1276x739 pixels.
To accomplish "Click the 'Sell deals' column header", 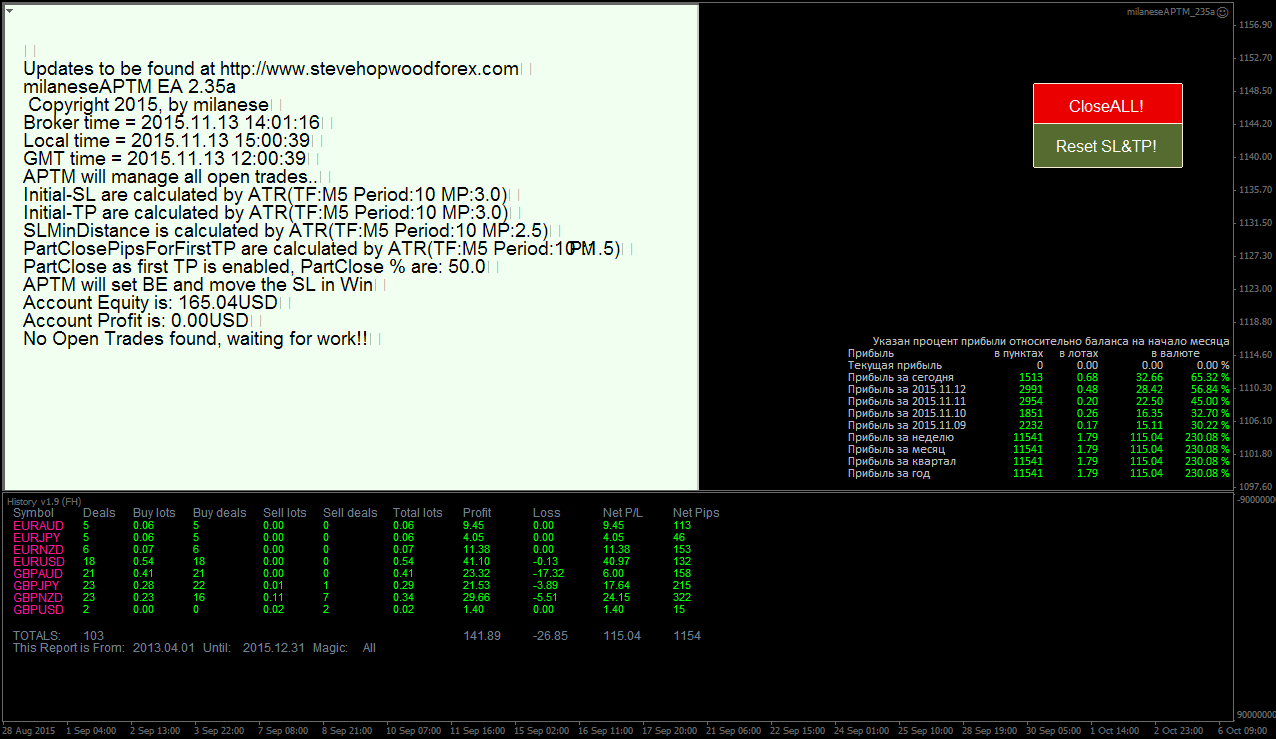I will pos(350,513).
